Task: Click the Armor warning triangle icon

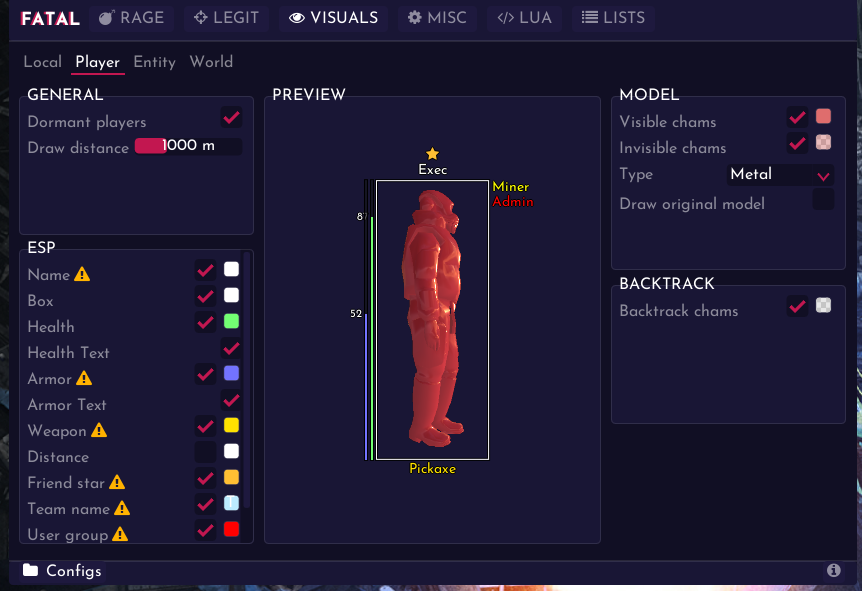Action: (x=84, y=378)
